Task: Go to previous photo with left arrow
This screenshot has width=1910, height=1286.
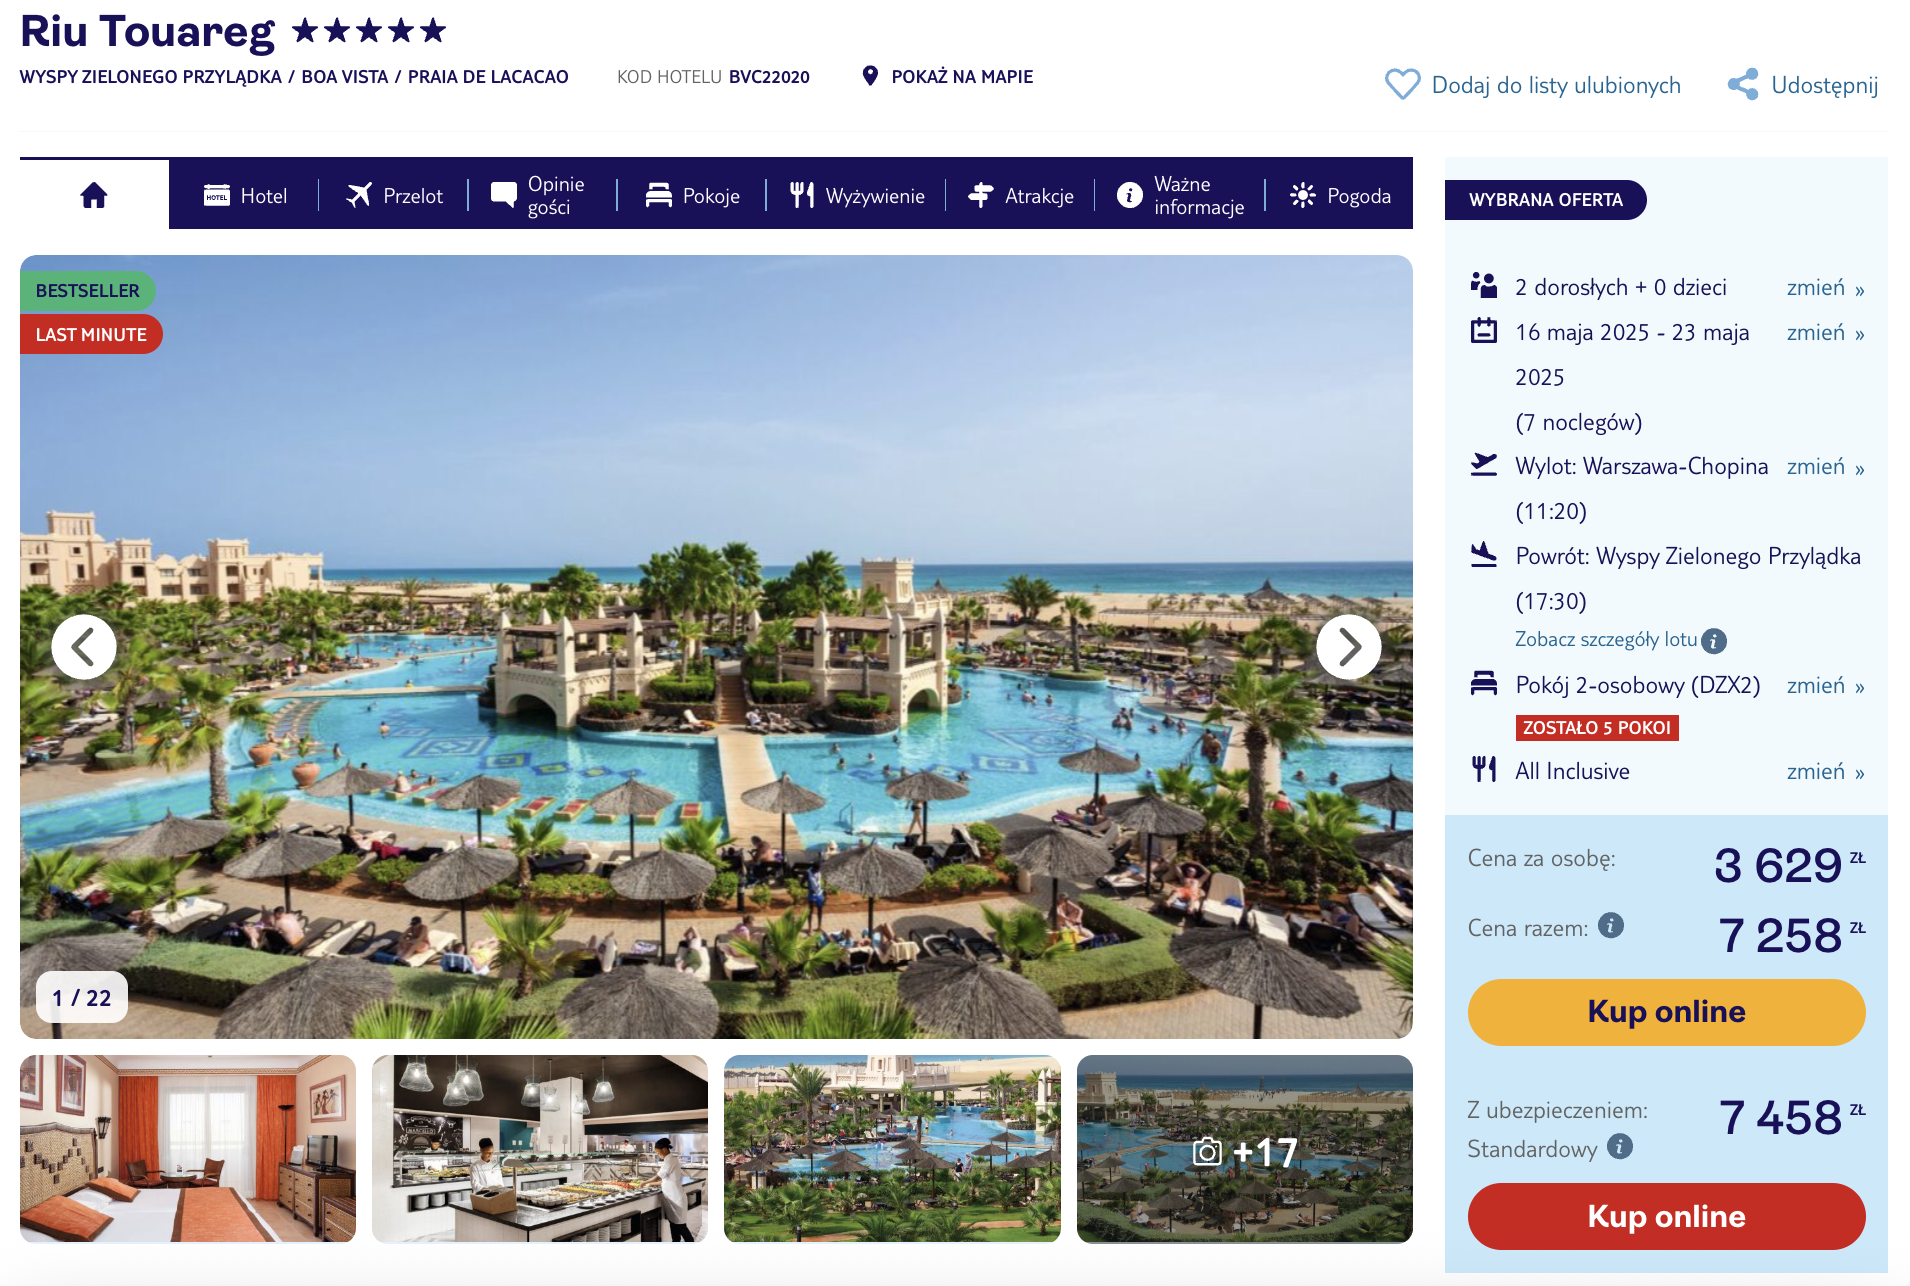Action: pyautogui.click(x=84, y=647)
